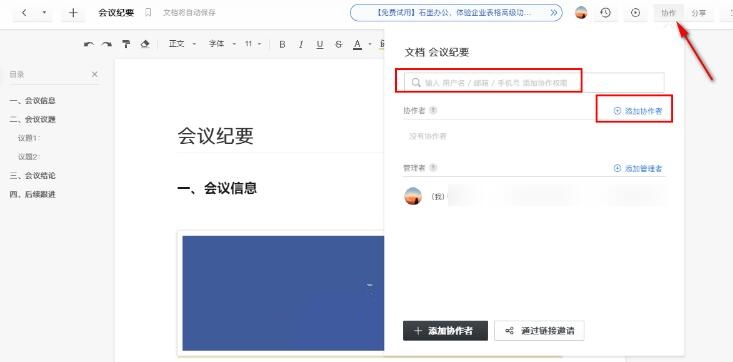Click the 文档将自动保存 status text
Viewport: 733px width, 362px height.
pos(189,13)
